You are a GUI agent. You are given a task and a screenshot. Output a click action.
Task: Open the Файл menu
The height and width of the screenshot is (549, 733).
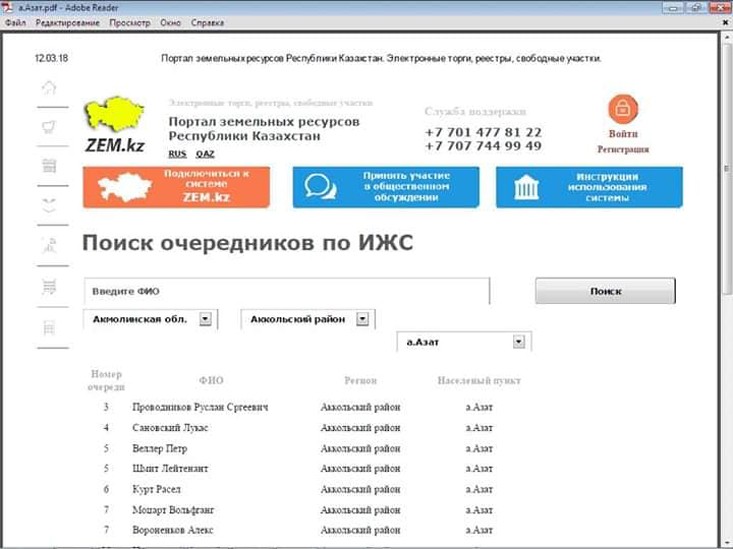point(15,21)
